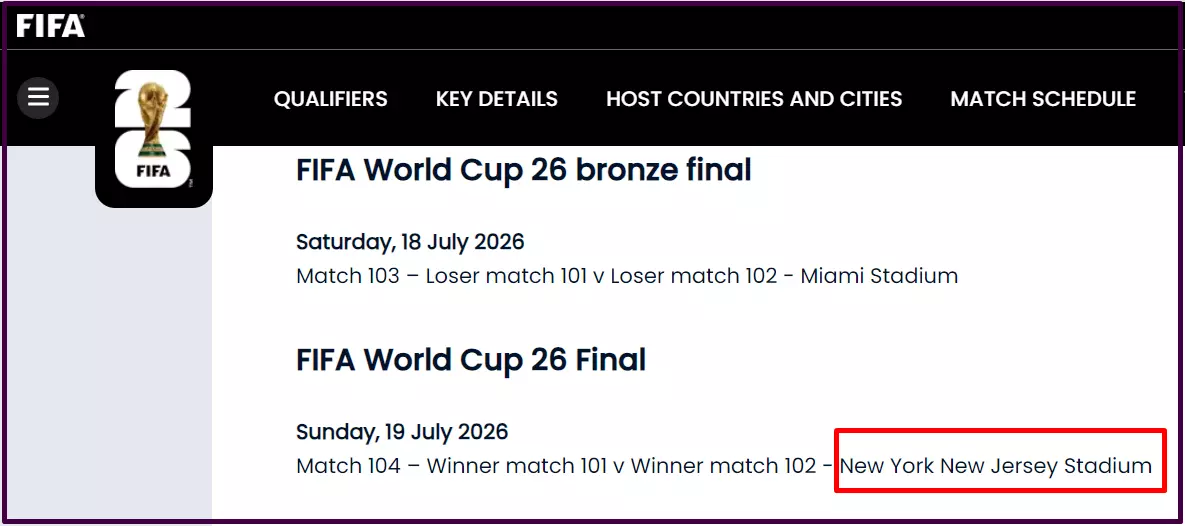This screenshot has width=1185, height=526.
Task: Click the Match 104 text
Action: pyautogui.click(x=348, y=466)
